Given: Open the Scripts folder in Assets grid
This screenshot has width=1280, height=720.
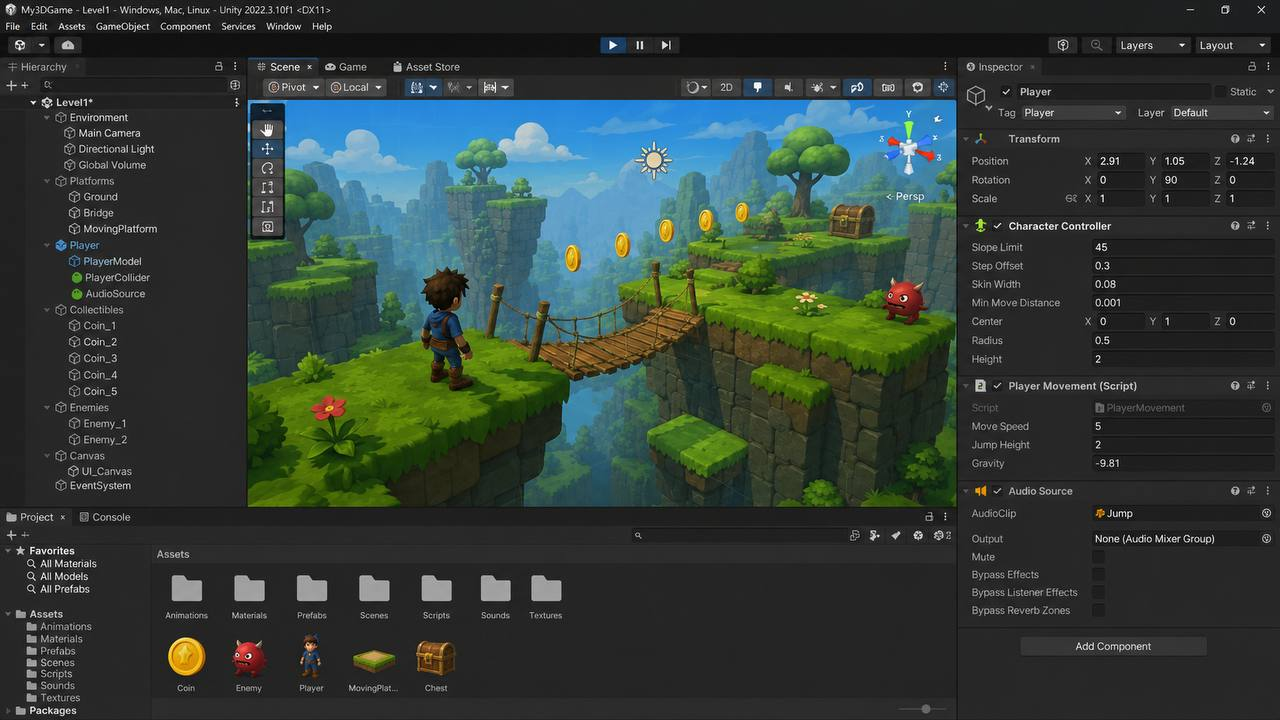Looking at the screenshot, I should [x=436, y=597].
